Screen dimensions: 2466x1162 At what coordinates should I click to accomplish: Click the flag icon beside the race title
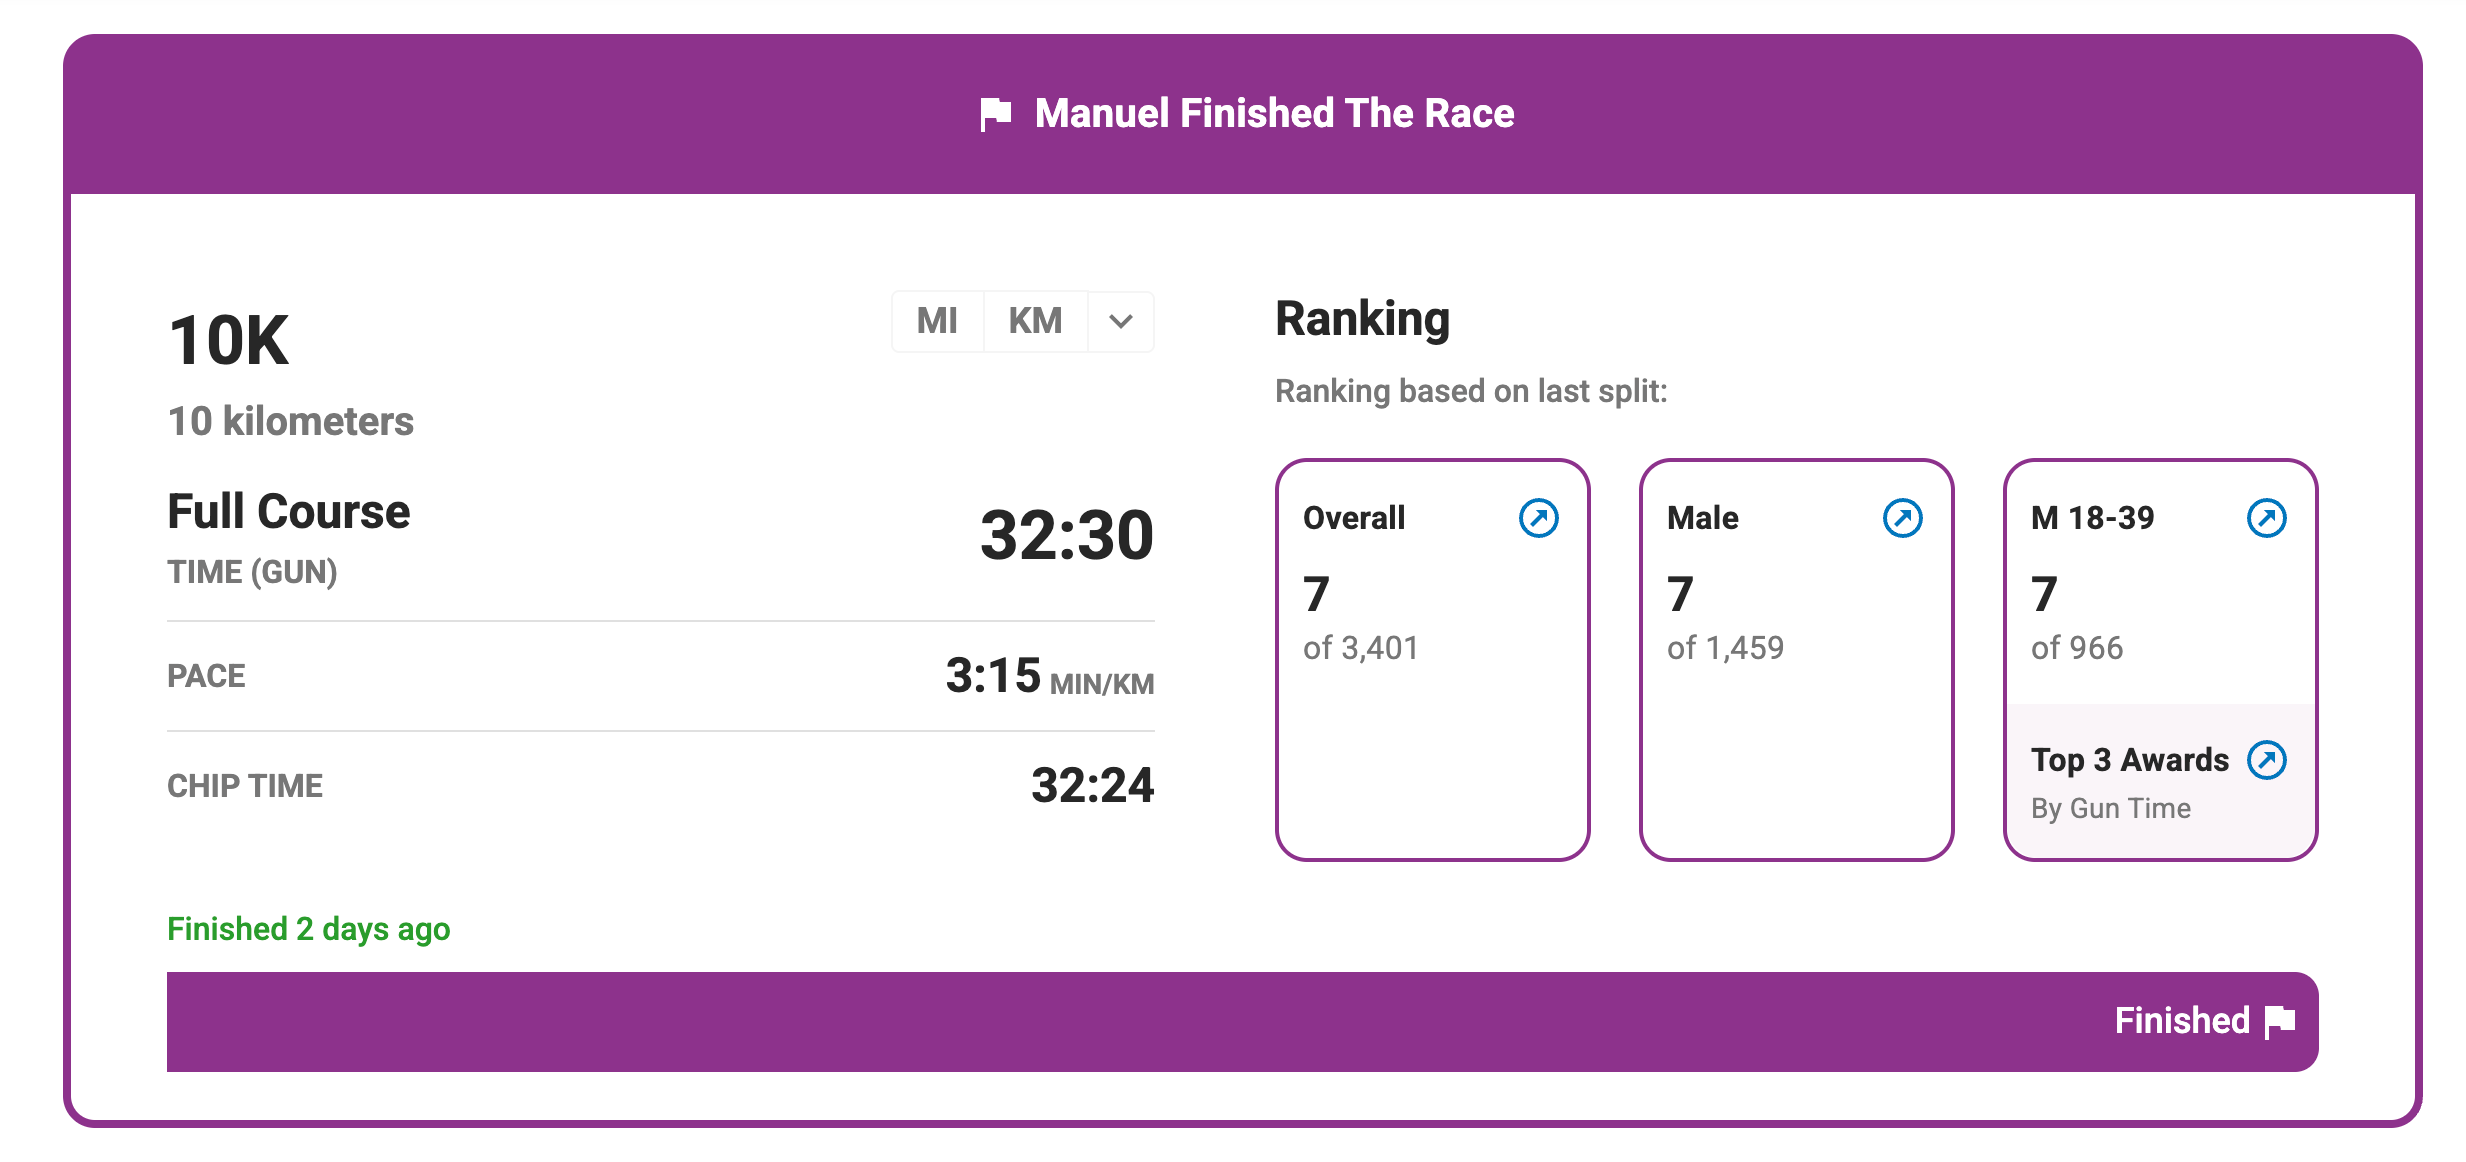[x=995, y=114]
